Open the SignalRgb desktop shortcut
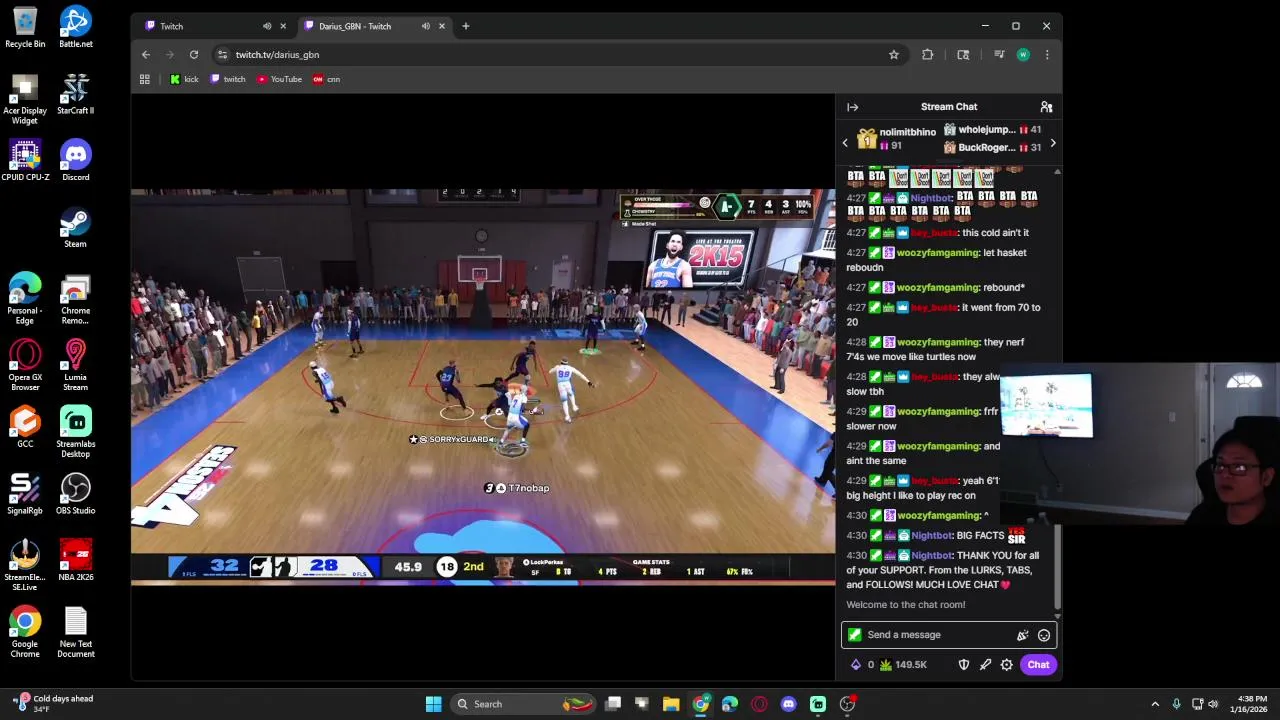This screenshot has width=1280, height=720. [25, 494]
